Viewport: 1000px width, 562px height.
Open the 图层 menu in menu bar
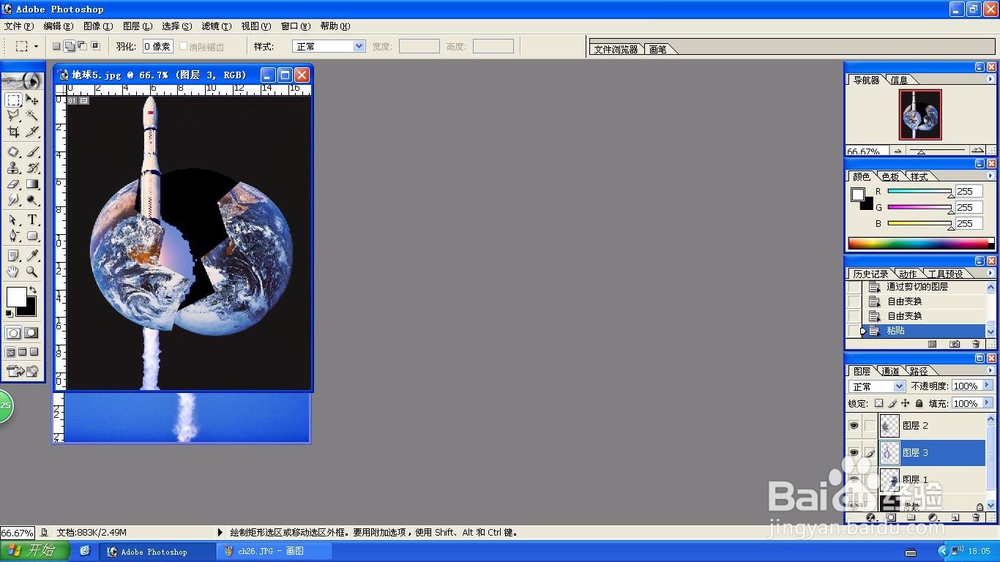(137, 26)
